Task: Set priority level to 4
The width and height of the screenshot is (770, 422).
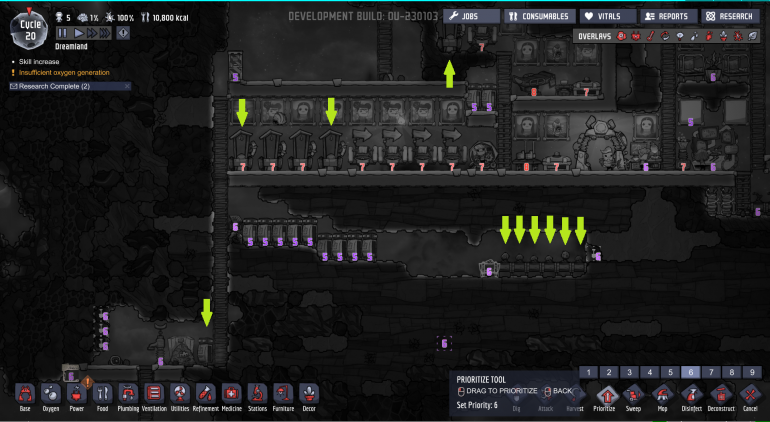Action: (650, 372)
